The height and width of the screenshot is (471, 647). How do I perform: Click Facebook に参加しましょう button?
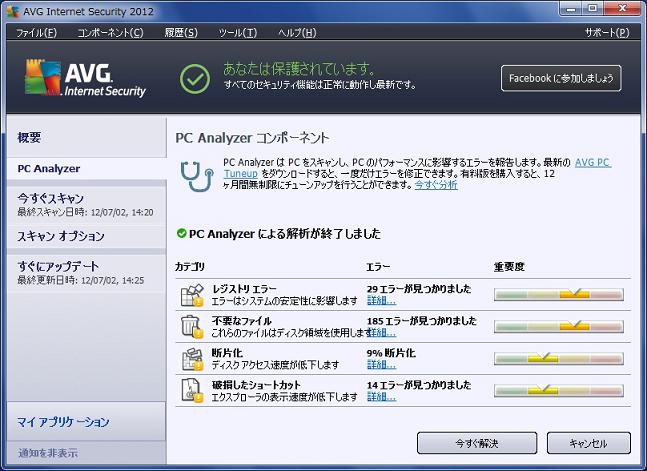[x=561, y=78]
